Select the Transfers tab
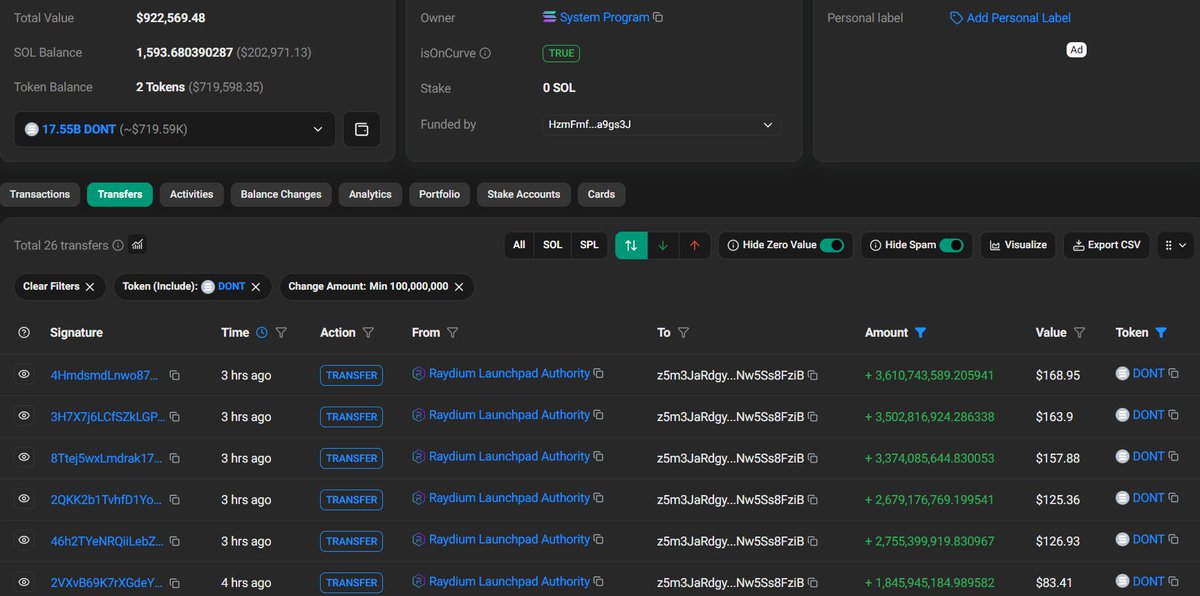Image resolution: width=1200 pixels, height=596 pixels. (120, 194)
